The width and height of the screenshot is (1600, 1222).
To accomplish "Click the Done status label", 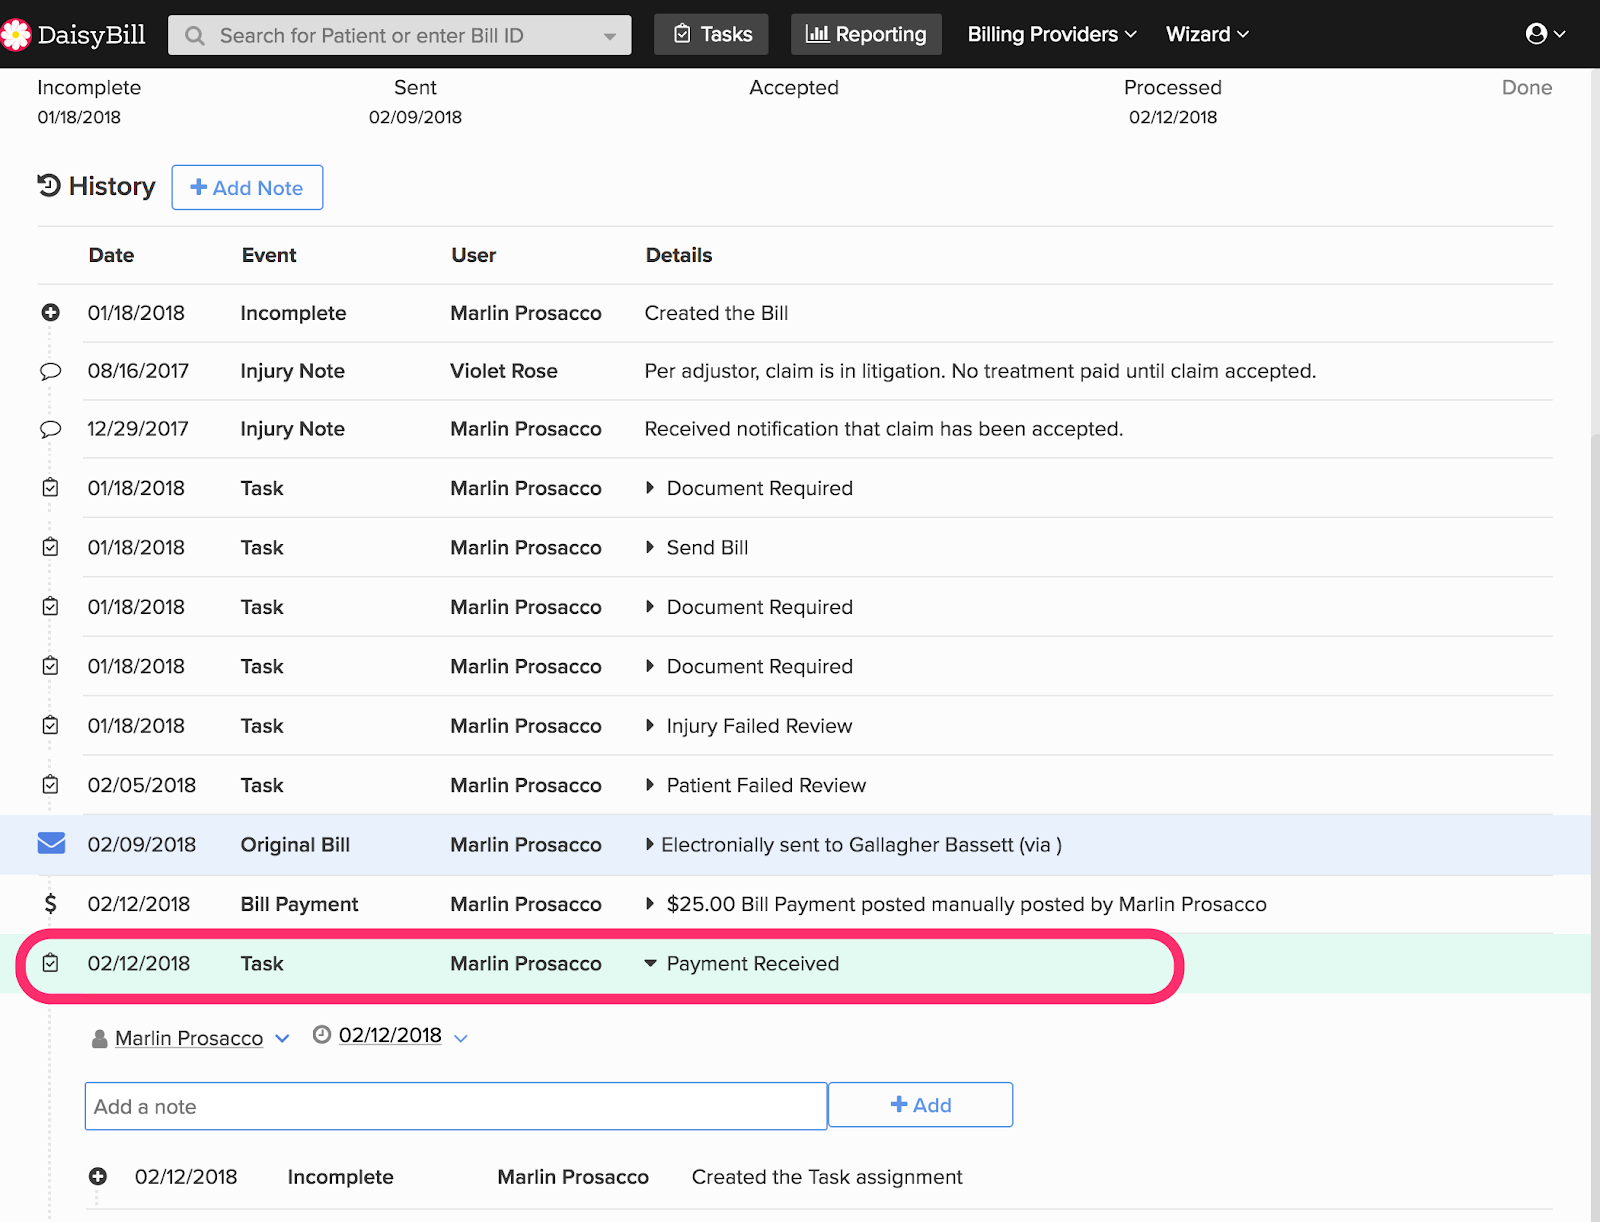I will tap(1527, 87).
